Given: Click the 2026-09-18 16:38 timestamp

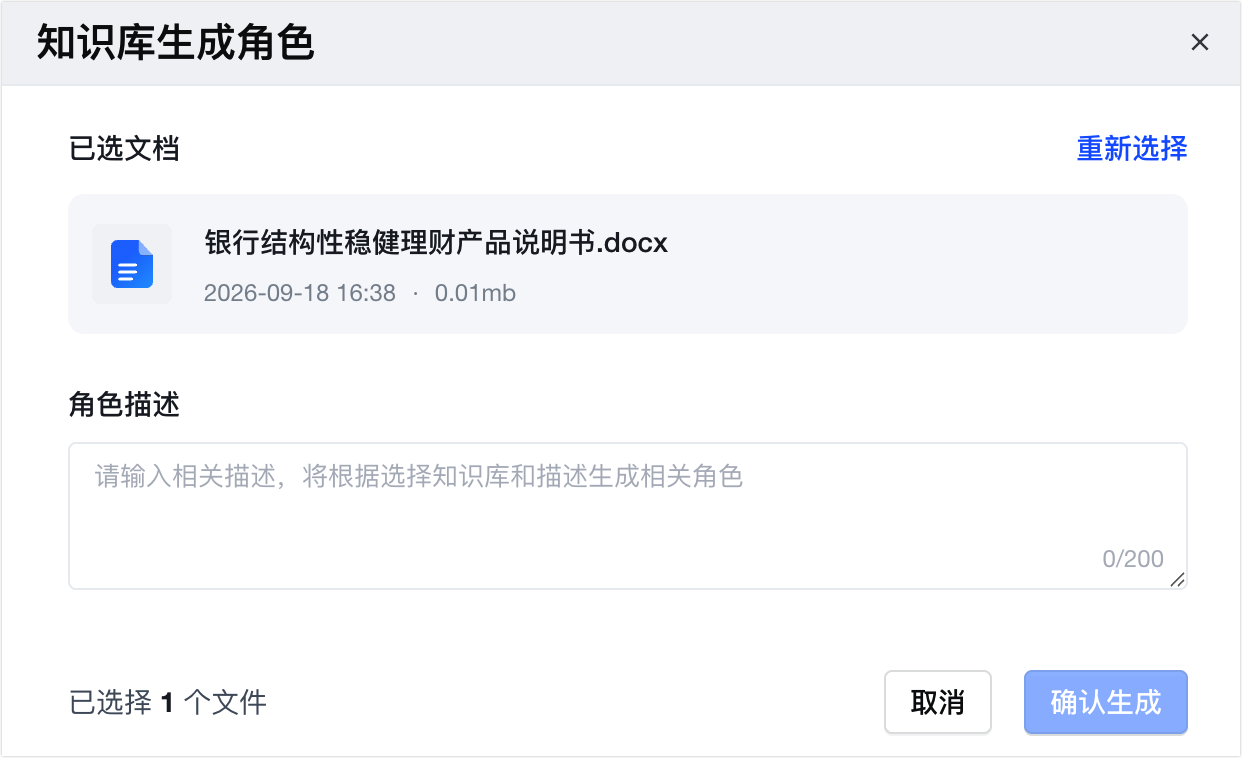Looking at the screenshot, I should pyautogui.click(x=300, y=294).
